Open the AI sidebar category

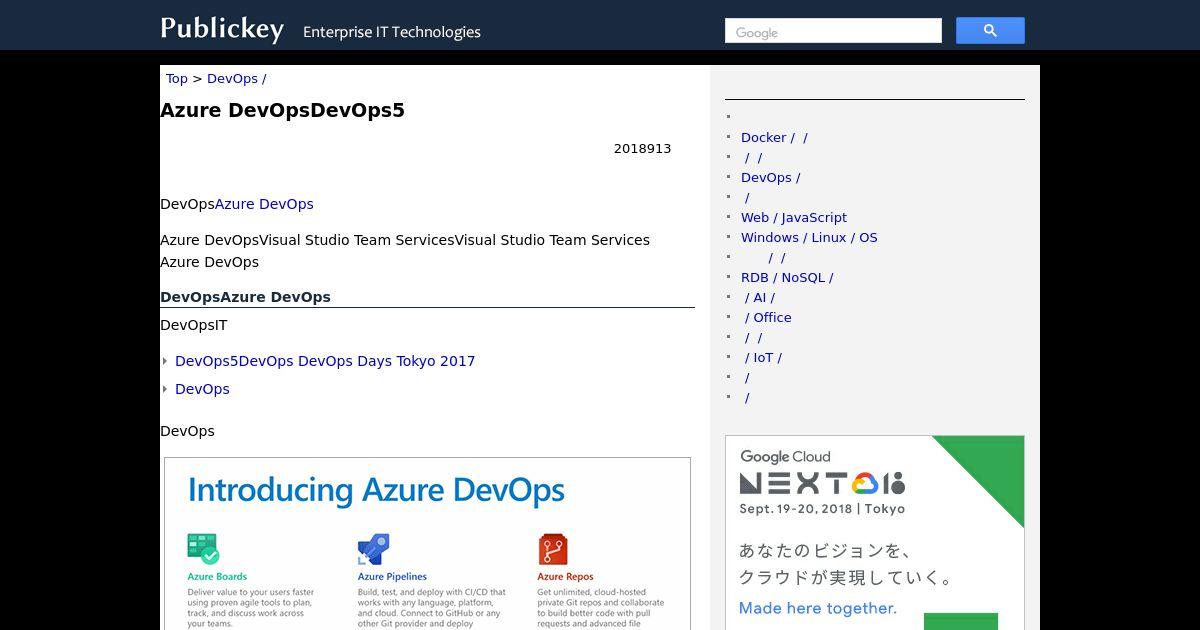pos(760,297)
